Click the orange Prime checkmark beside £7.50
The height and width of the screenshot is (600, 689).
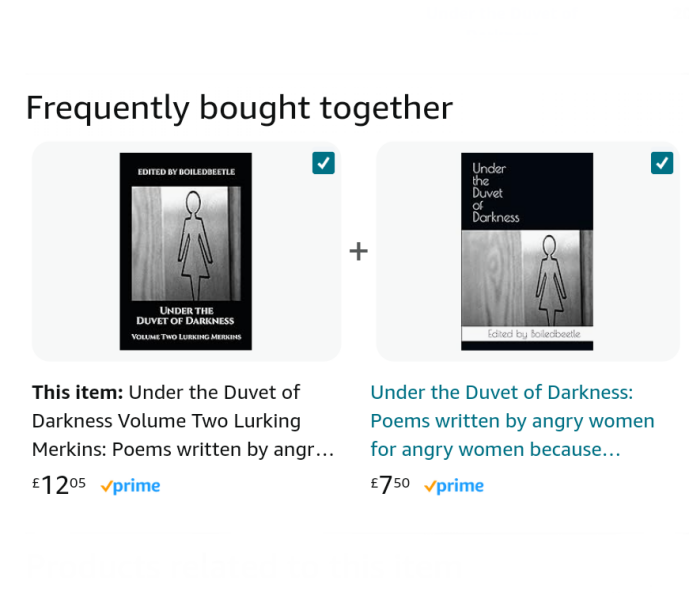(x=430, y=487)
